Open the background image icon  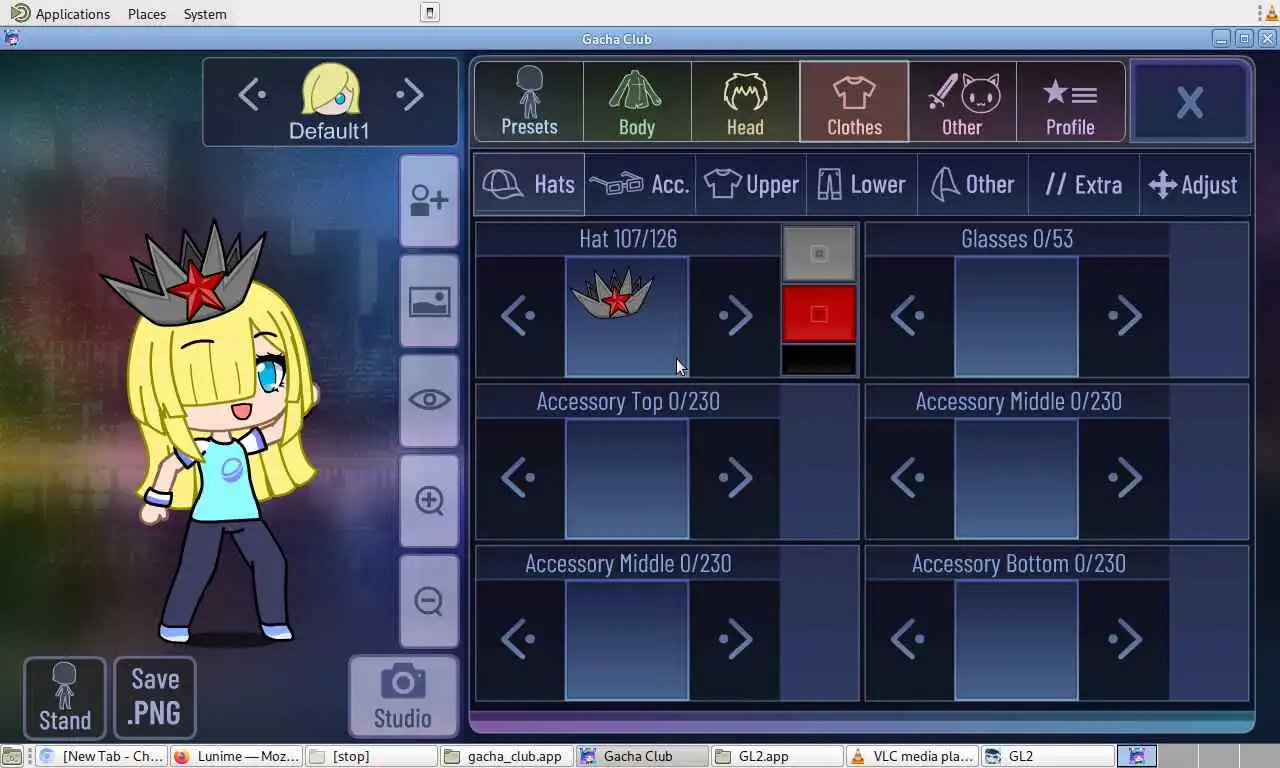coord(429,301)
